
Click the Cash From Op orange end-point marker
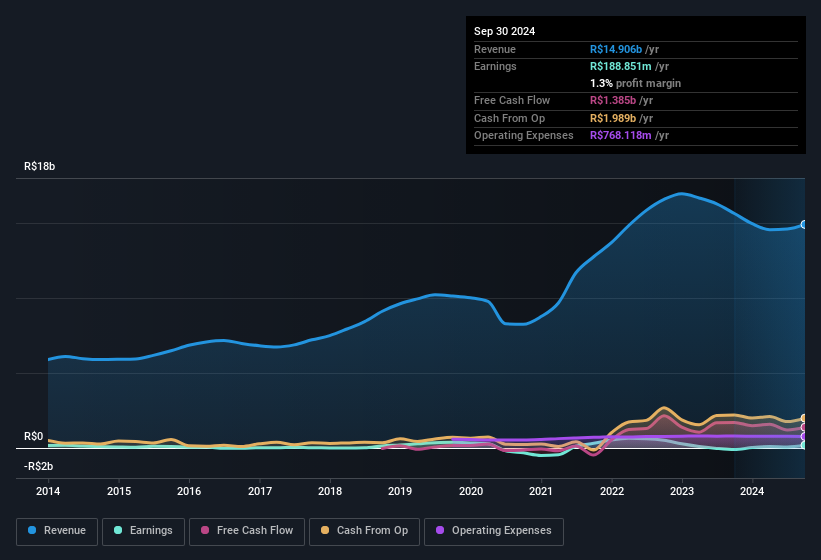[804, 418]
